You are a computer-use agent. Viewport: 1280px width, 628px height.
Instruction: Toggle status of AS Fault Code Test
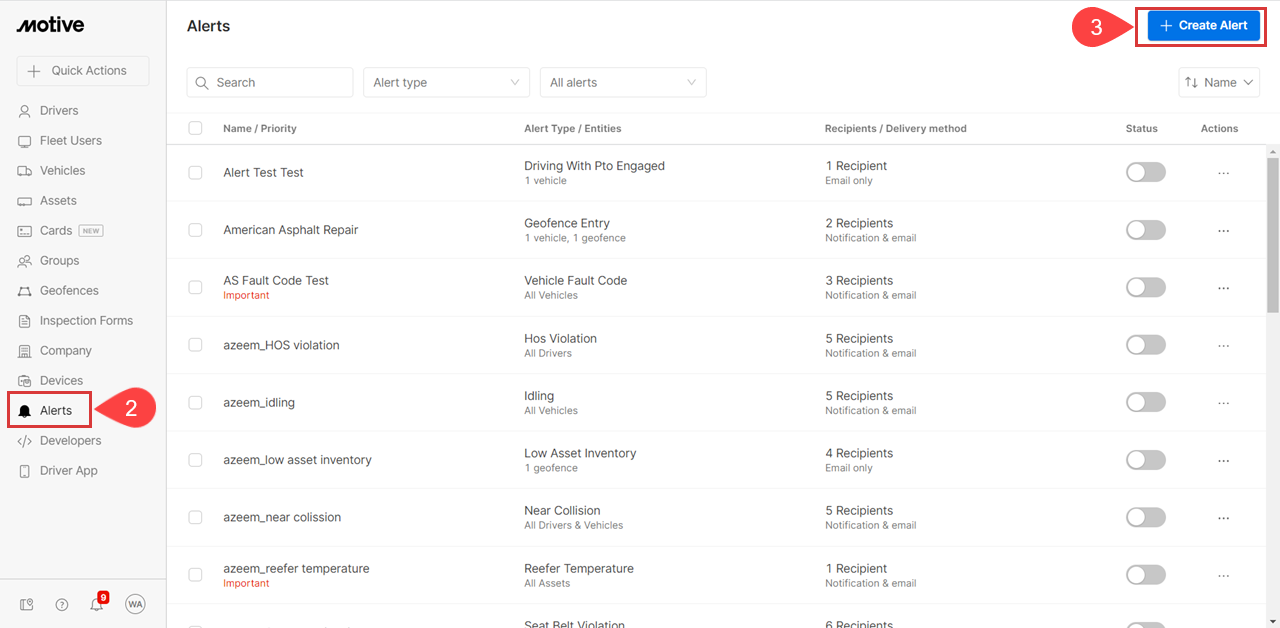1146,288
